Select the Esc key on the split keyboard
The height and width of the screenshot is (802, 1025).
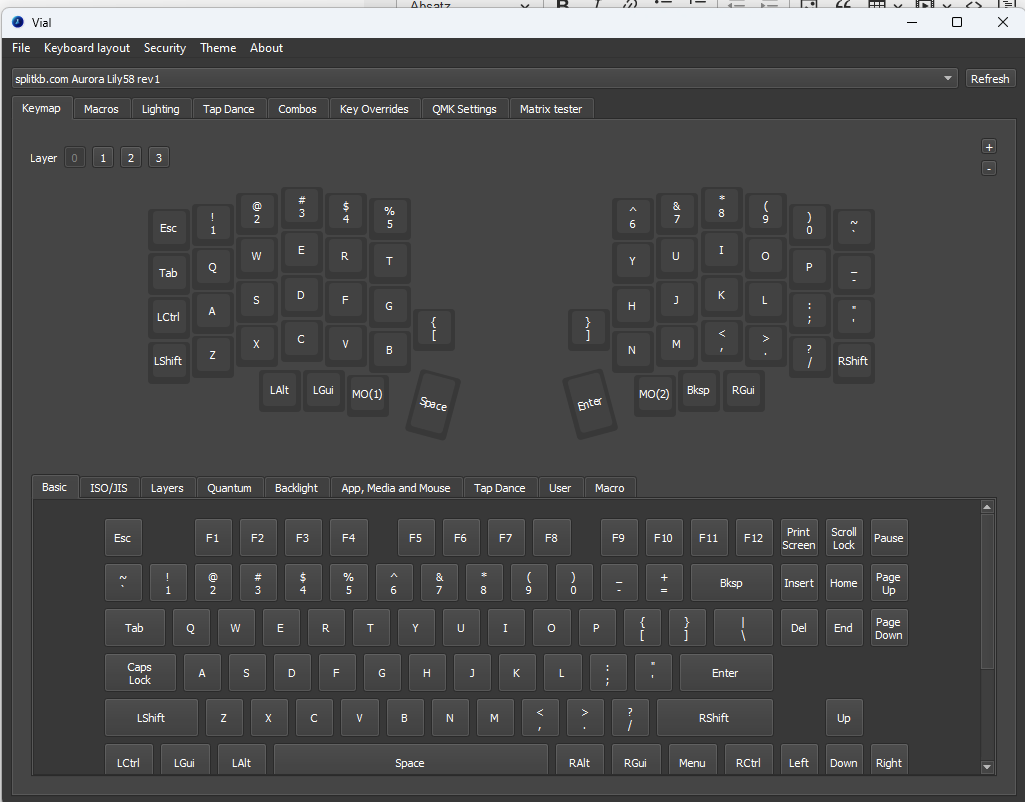tap(168, 228)
